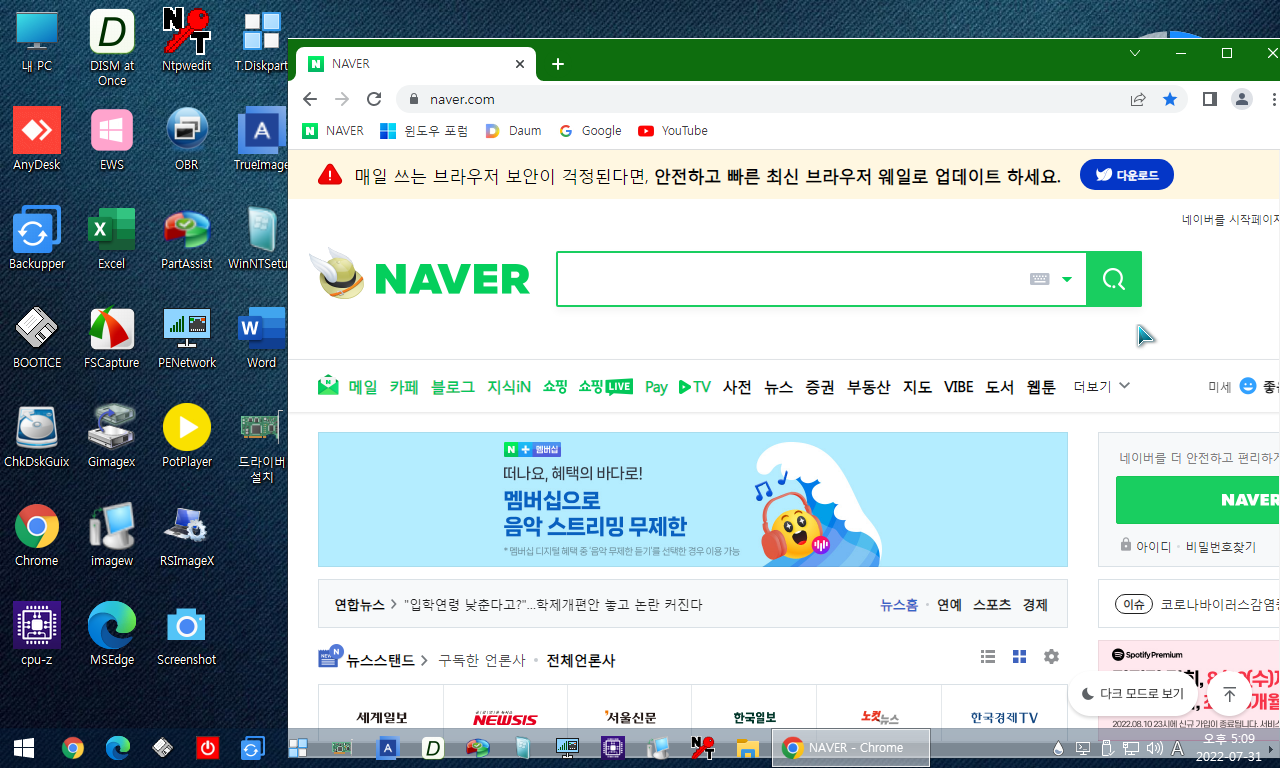Open a new Chrome tab
The height and width of the screenshot is (768, 1280).
(558, 64)
